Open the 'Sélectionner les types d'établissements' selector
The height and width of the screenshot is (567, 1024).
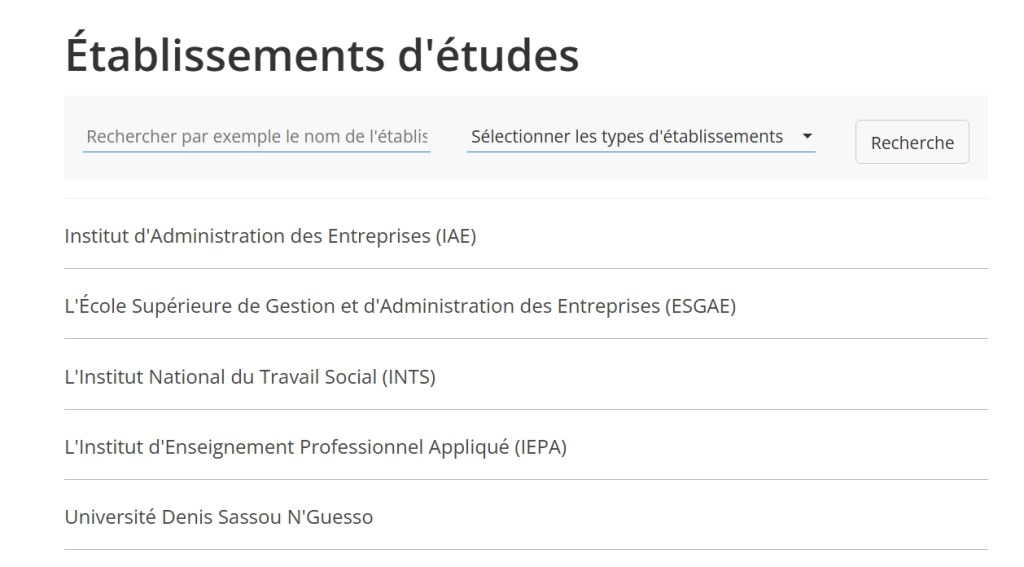[x=627, y=137]
